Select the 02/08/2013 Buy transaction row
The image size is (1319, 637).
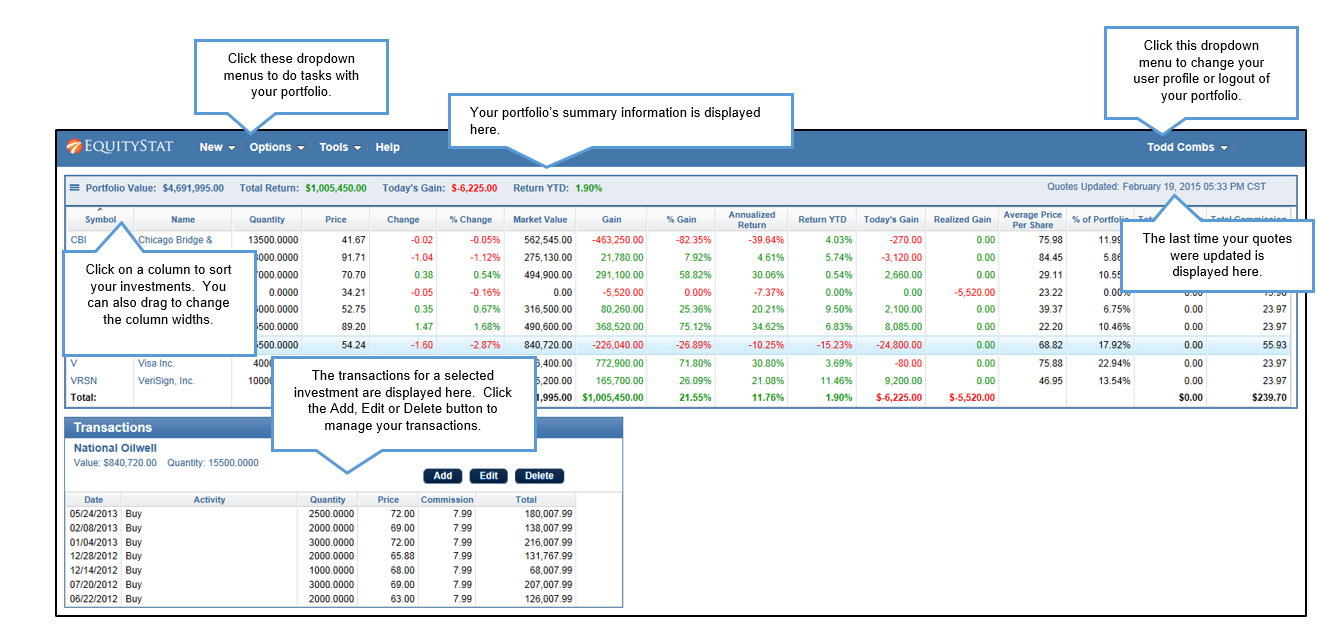[x=320, y=527]
